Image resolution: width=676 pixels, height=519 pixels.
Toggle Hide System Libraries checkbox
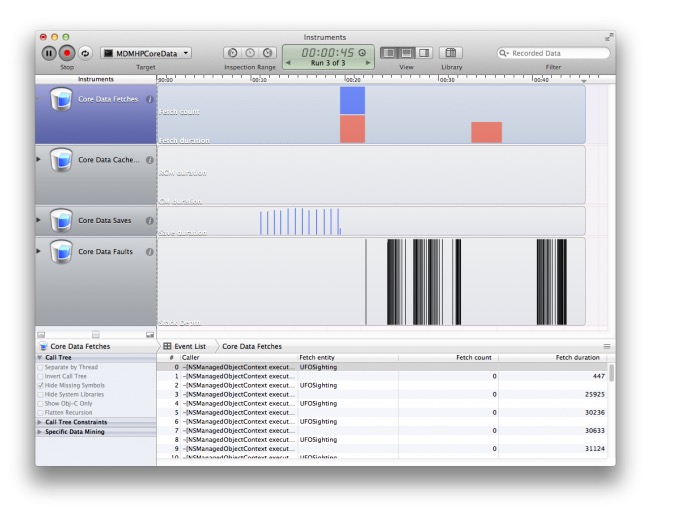(x=41, y=394)
